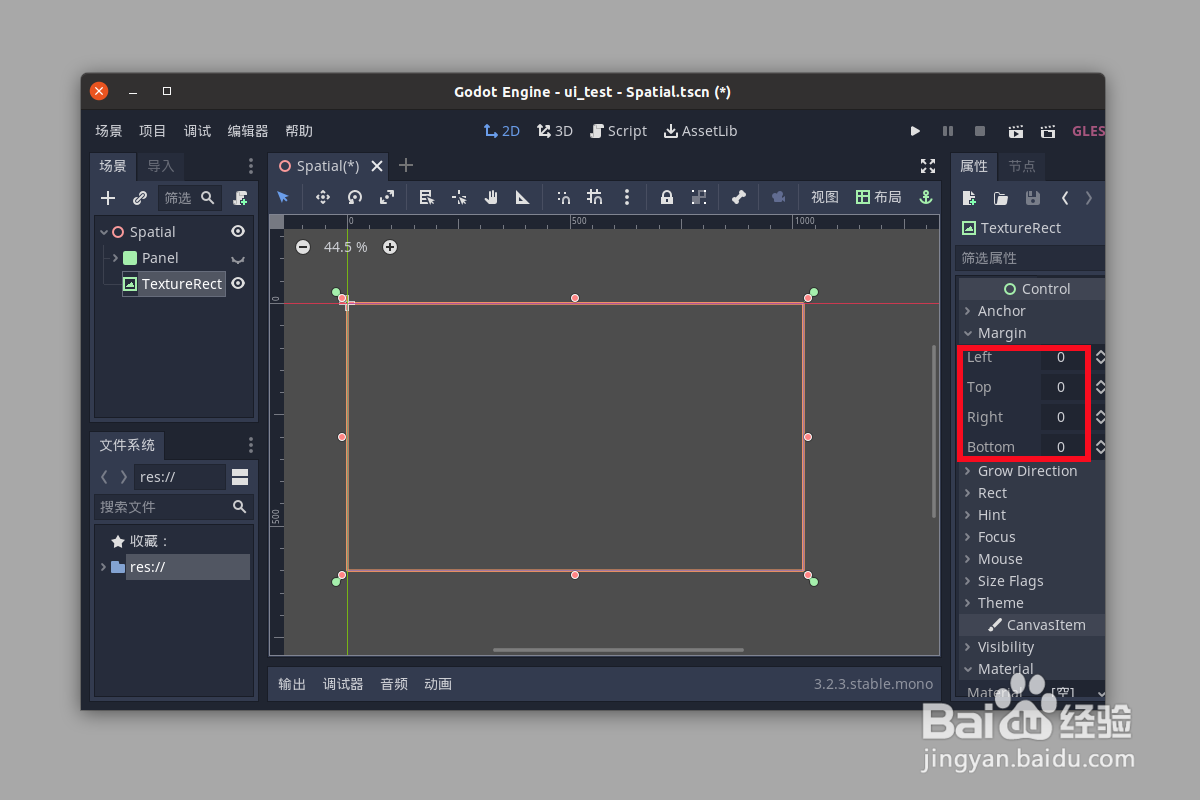The height and width of the screenshot is (800, 1200).
Task: Create a new resource in inspector
Action: (x=968, y=198)
